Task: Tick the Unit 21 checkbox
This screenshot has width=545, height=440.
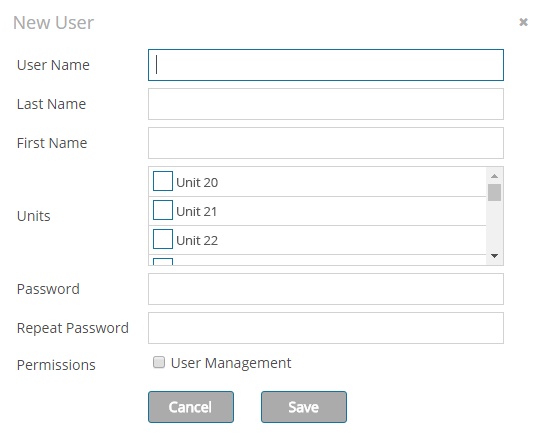Action: pyautogui.click(x=163, y=210)
